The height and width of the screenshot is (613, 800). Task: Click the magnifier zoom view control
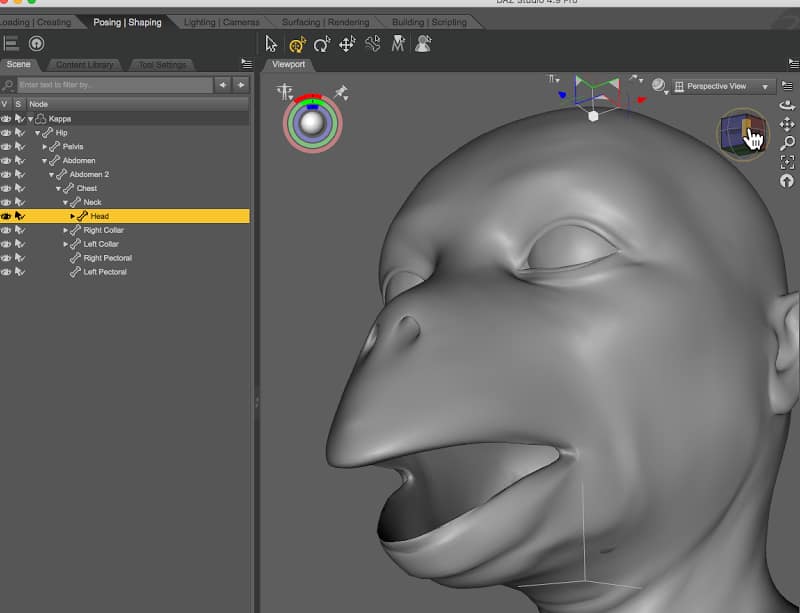[x=787, y=143]
